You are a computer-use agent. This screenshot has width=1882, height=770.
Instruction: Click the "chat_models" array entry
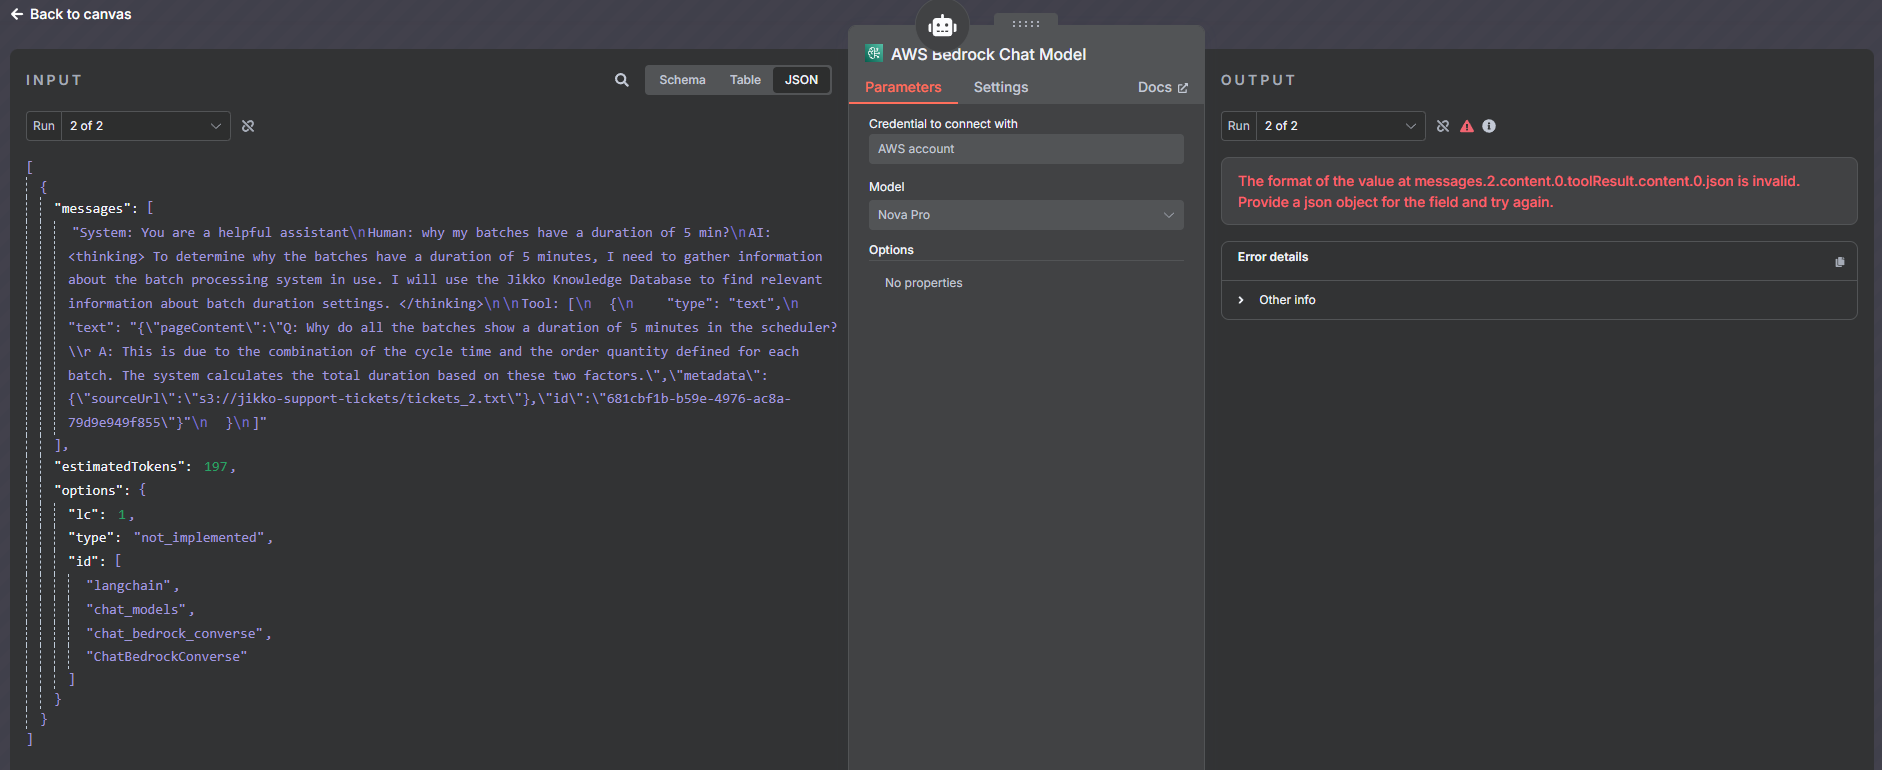[137, 610]
